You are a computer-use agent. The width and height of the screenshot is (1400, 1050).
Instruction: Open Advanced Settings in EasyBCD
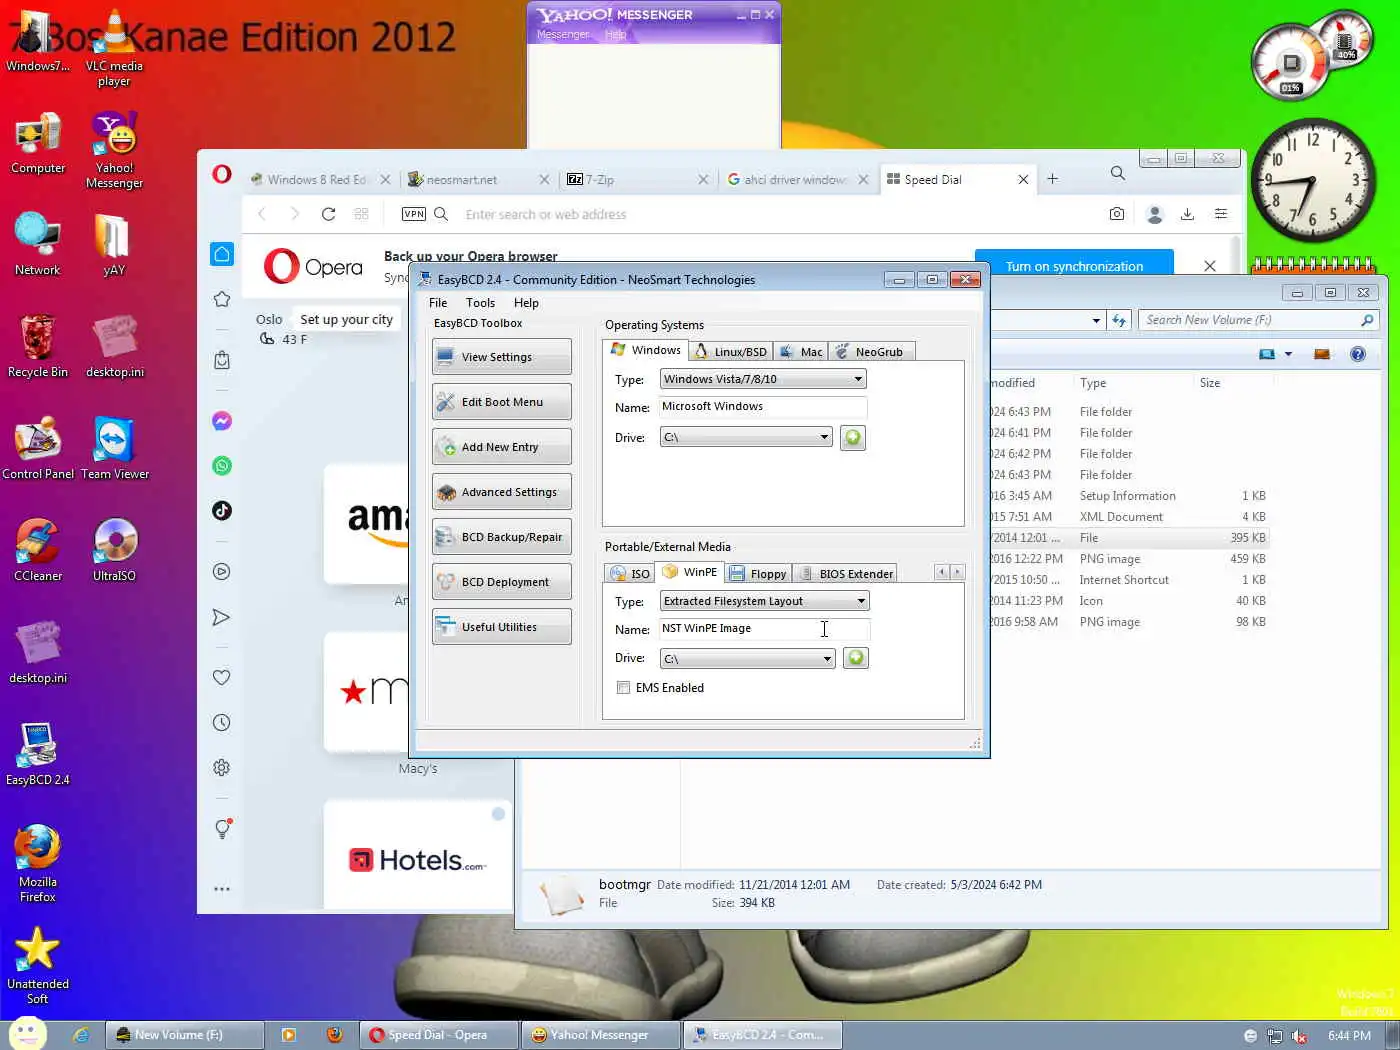pos(501,492)
